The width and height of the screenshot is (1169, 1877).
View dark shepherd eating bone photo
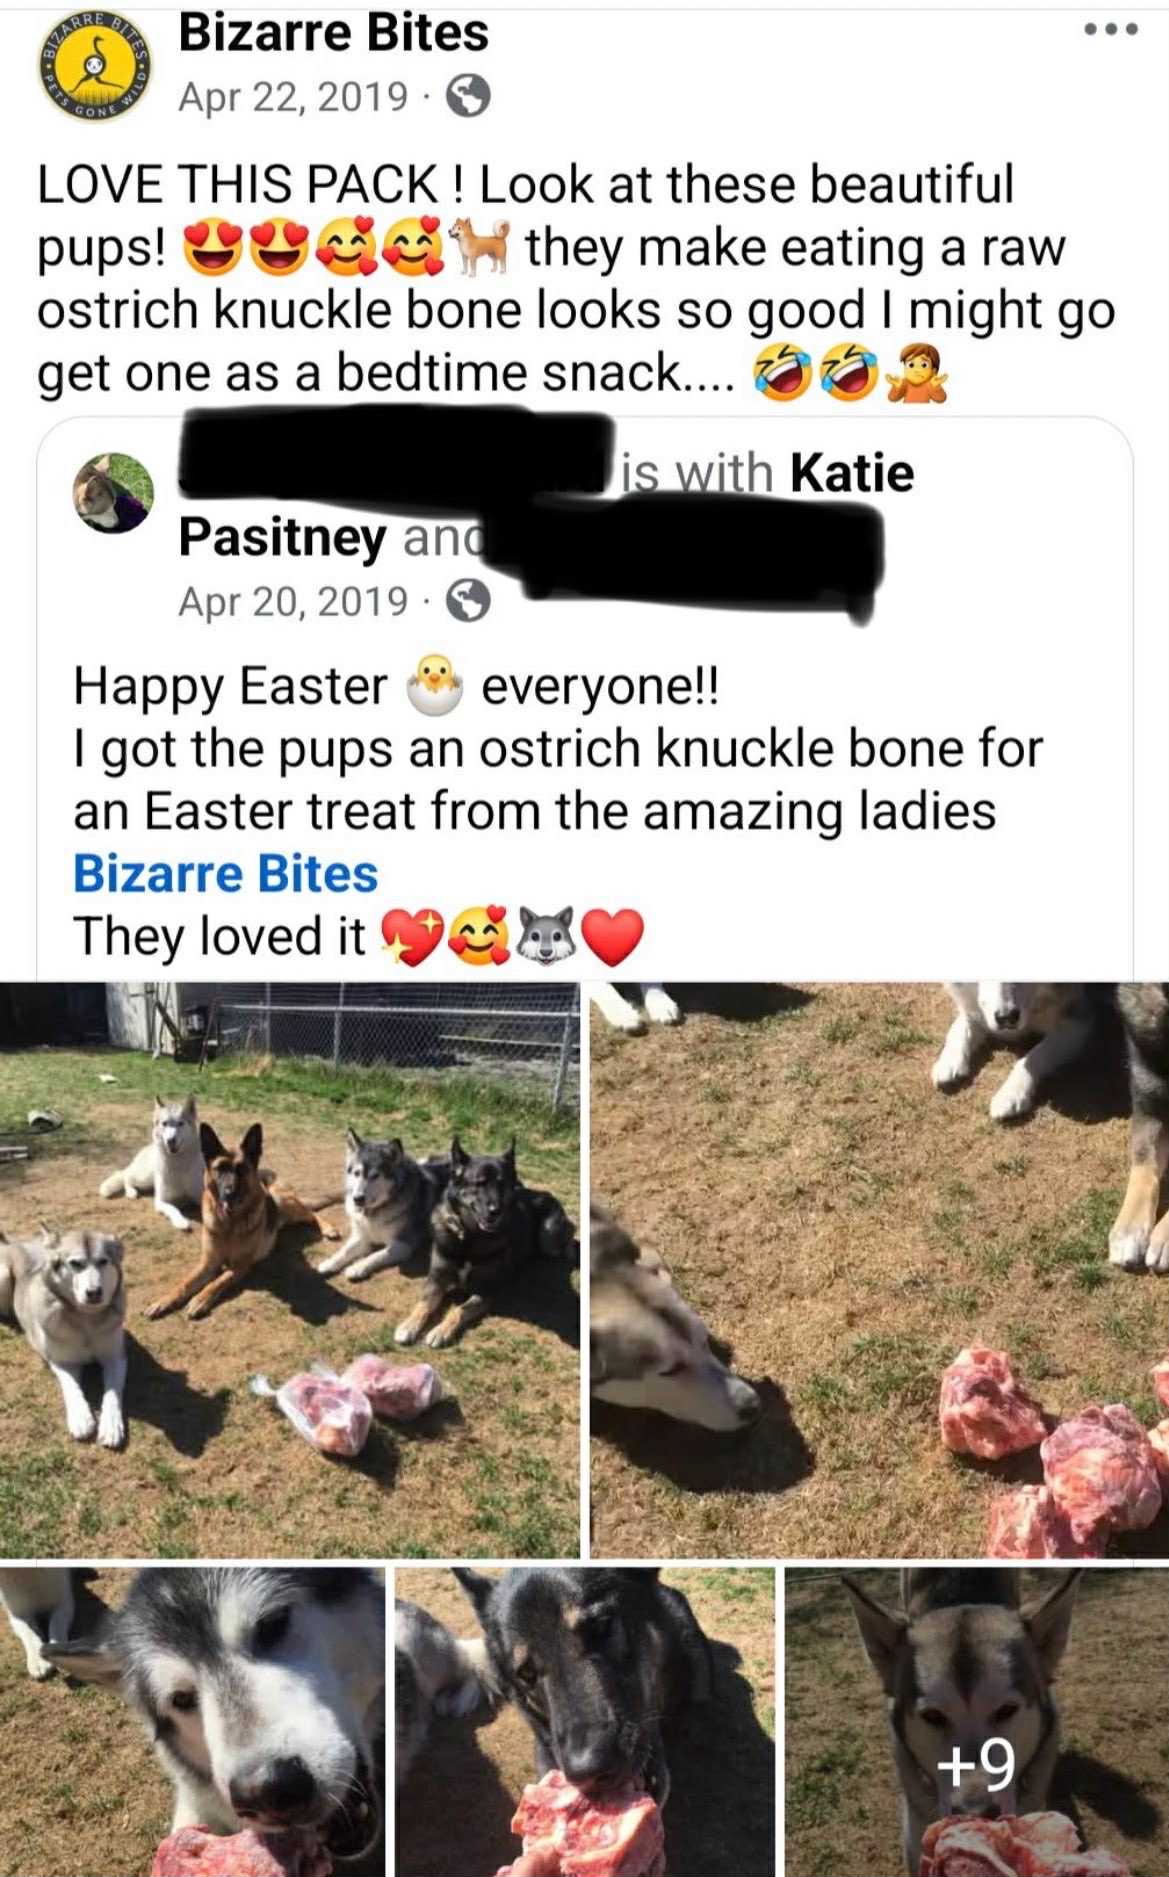pyautogui.click(x=585, y=1722)
